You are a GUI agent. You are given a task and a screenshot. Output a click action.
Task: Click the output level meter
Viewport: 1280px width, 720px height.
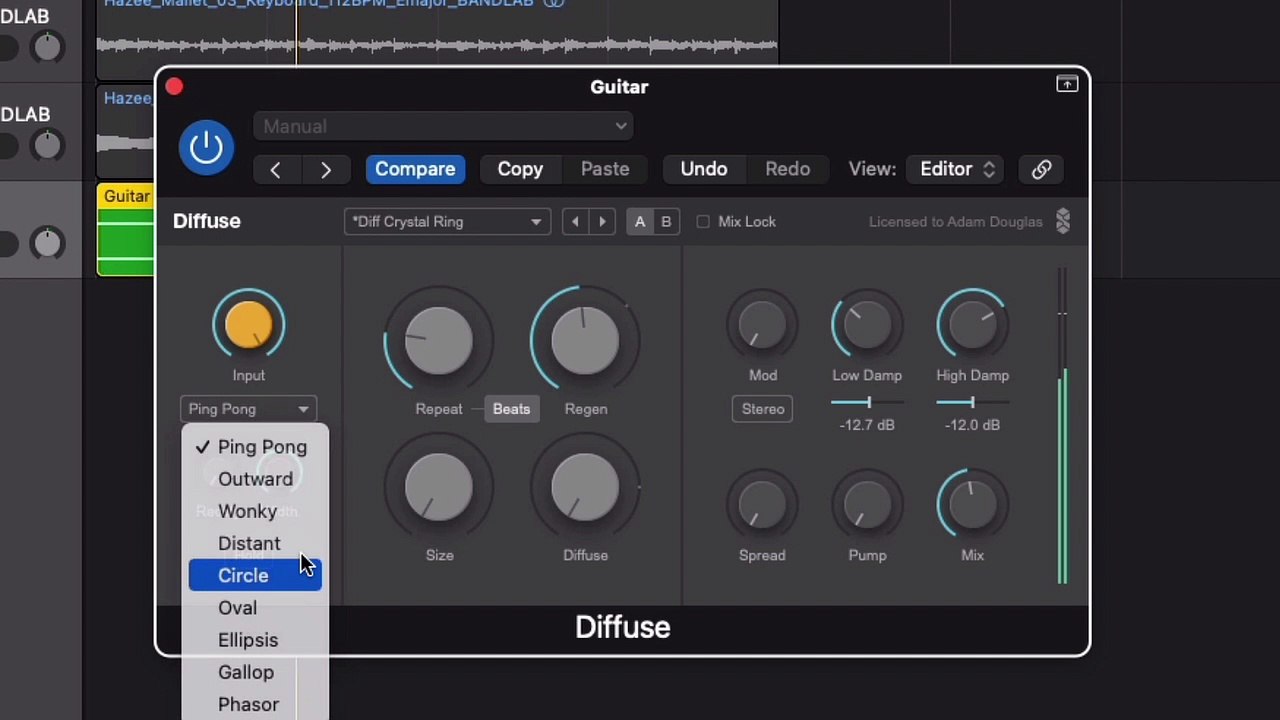click(x=1062, y=425)
